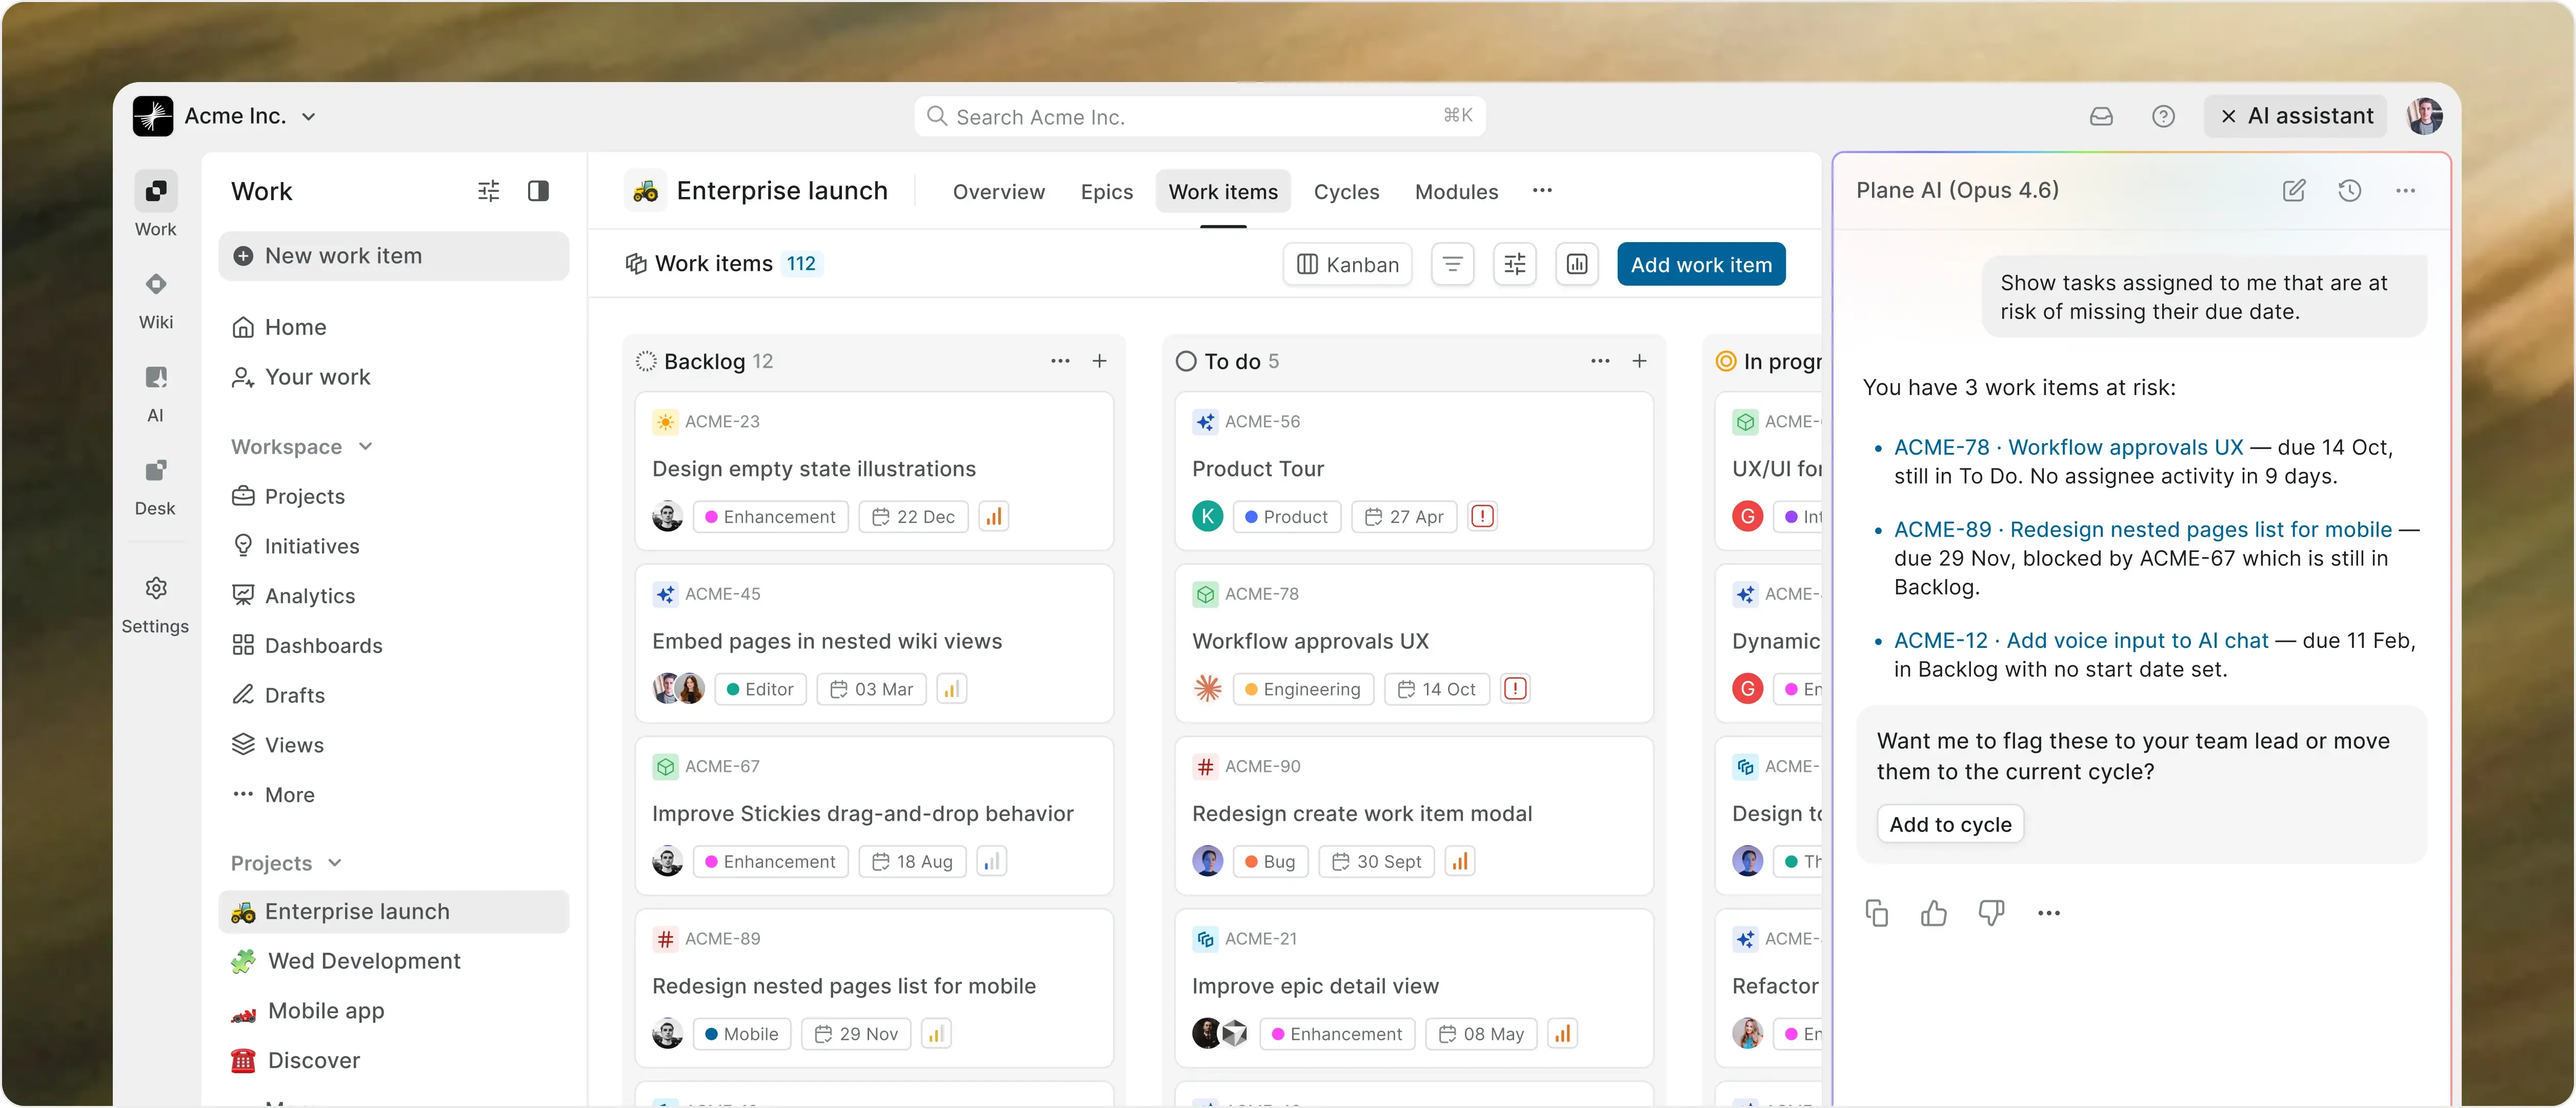The width and height of the screenshot is (2576, 1108).
Task: Open the Mobile app project
Action: coord(394,1011)
